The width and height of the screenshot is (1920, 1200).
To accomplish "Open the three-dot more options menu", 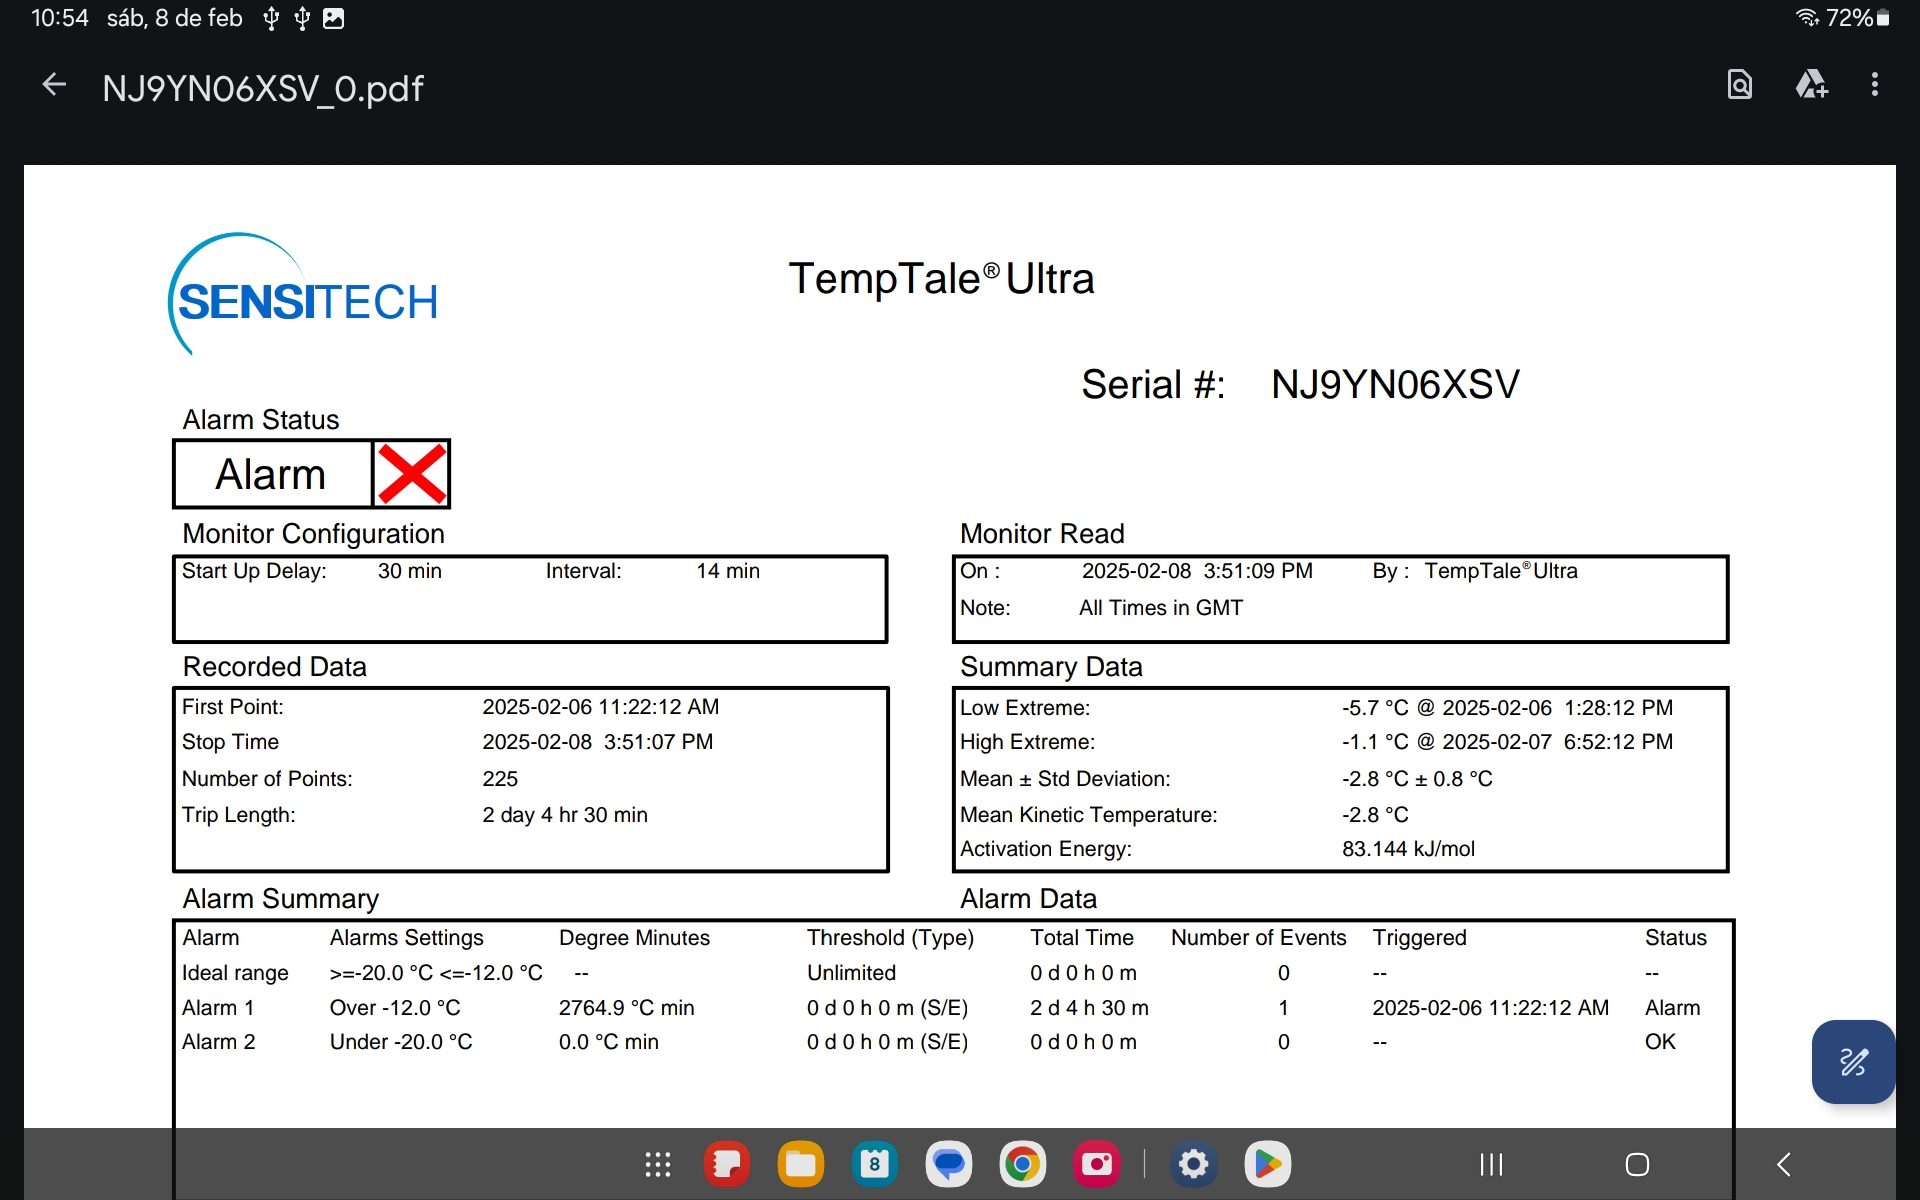I will coord(1875,85).
